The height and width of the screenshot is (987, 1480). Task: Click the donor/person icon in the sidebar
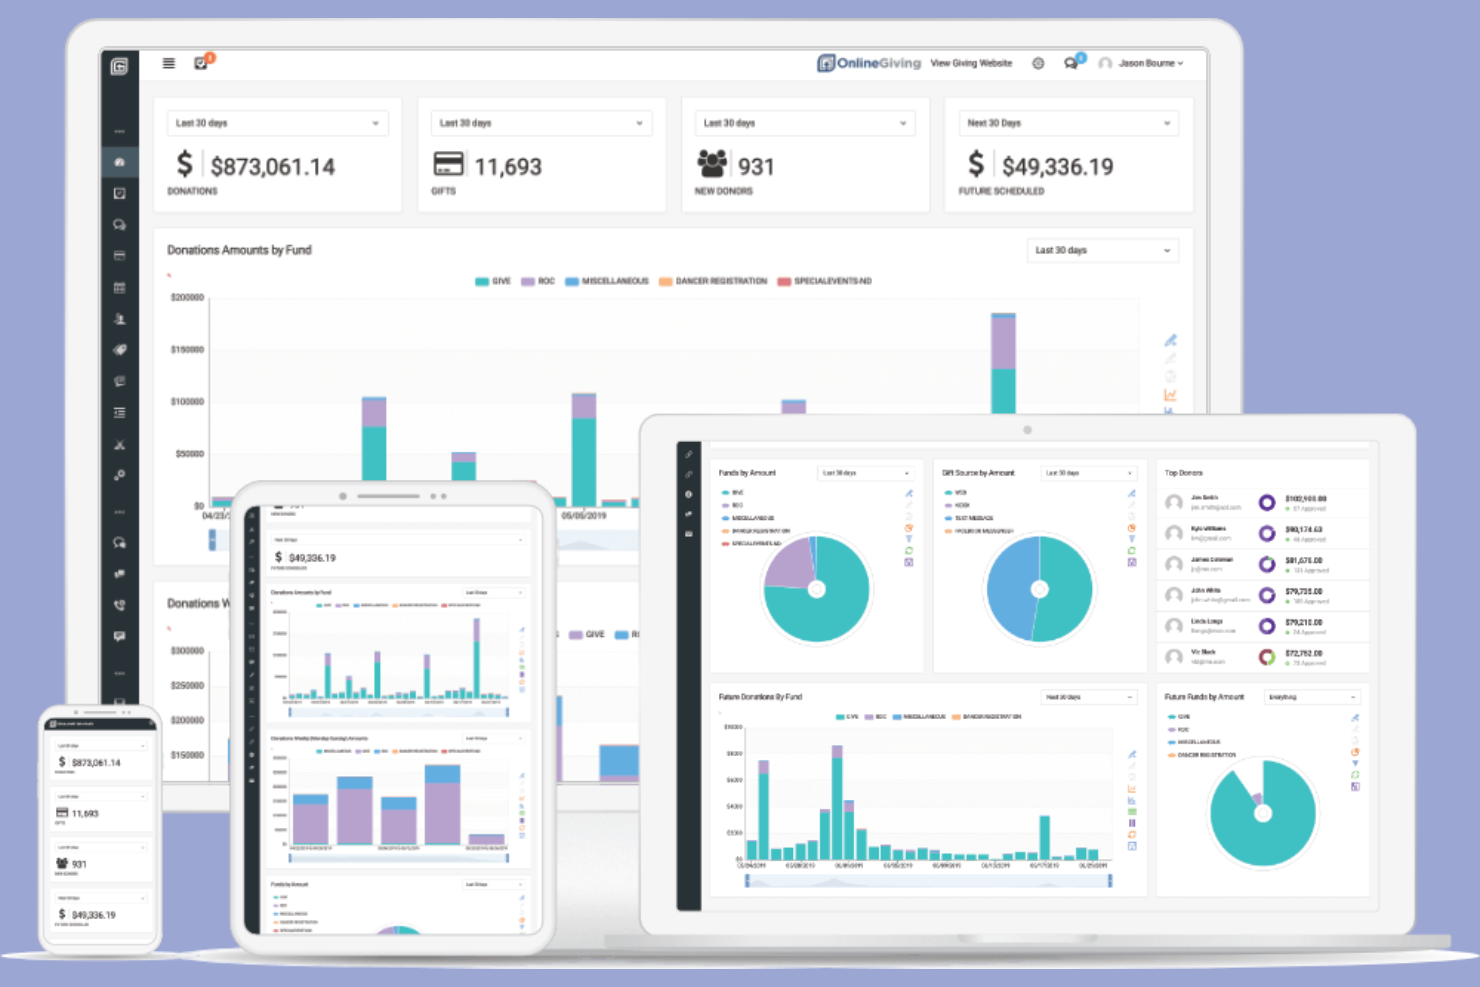pyautogui.click(x=120, y=318)
